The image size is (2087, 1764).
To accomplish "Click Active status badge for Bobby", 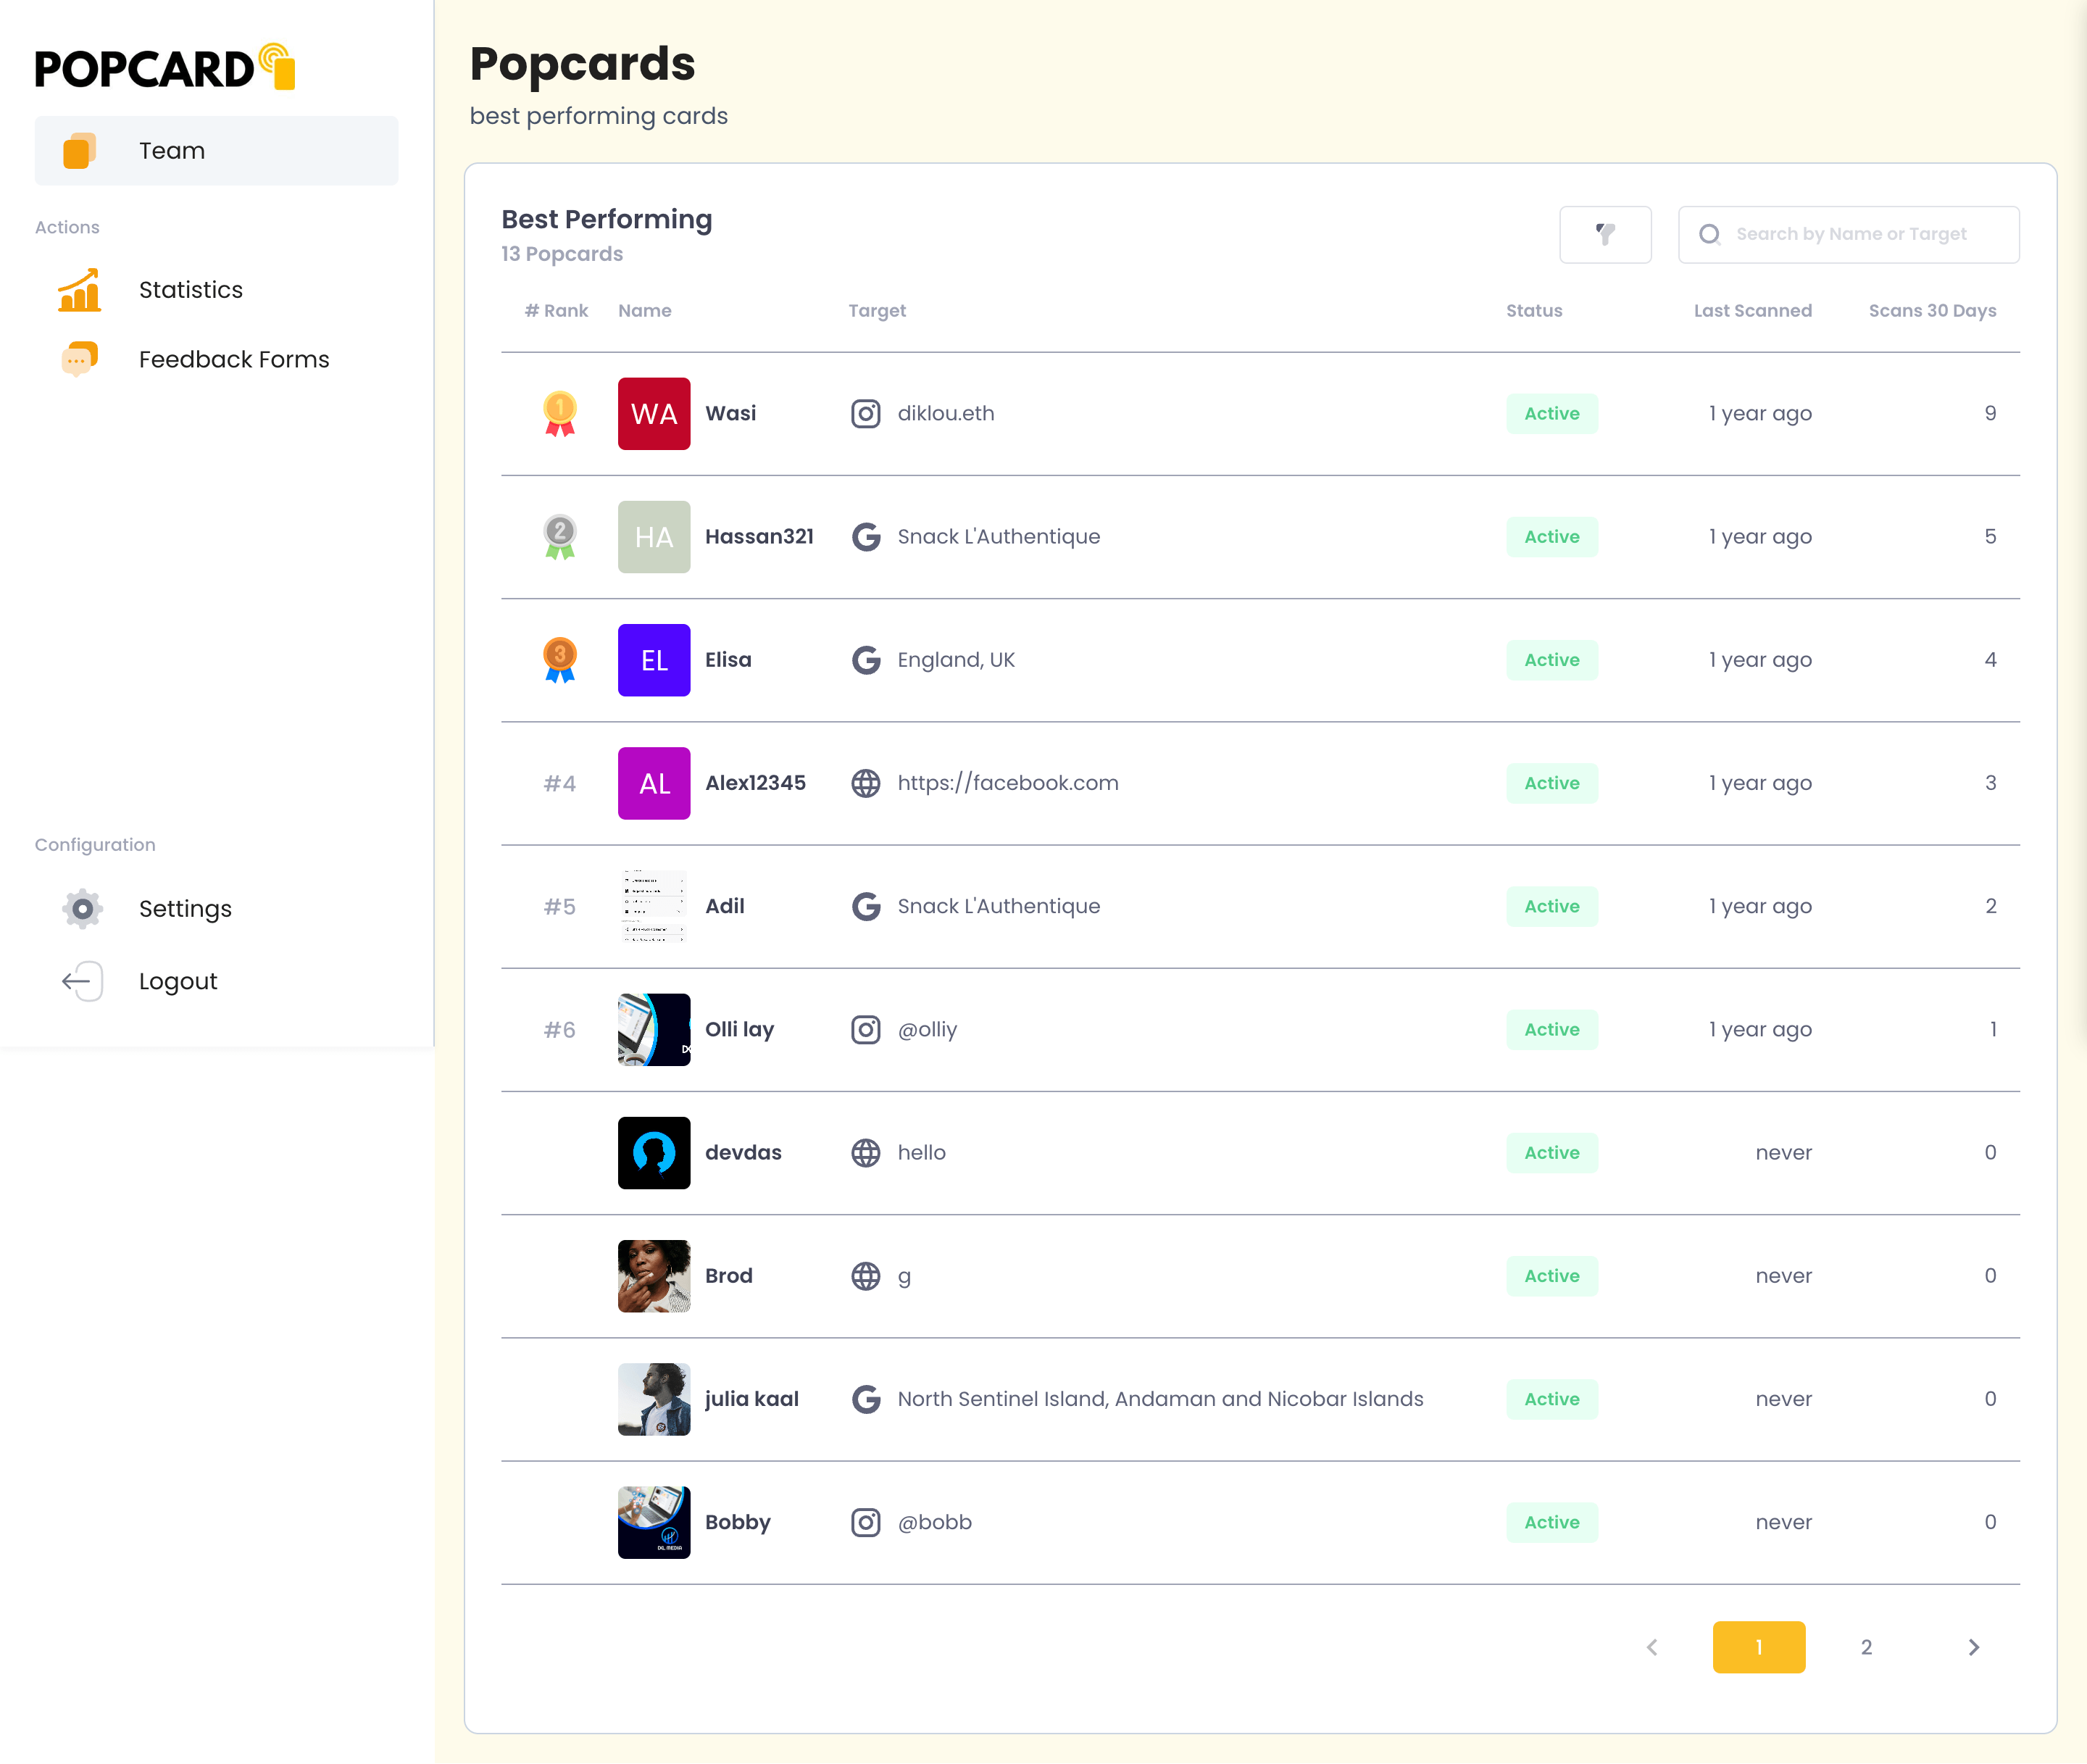I will click(1551, 1522).
